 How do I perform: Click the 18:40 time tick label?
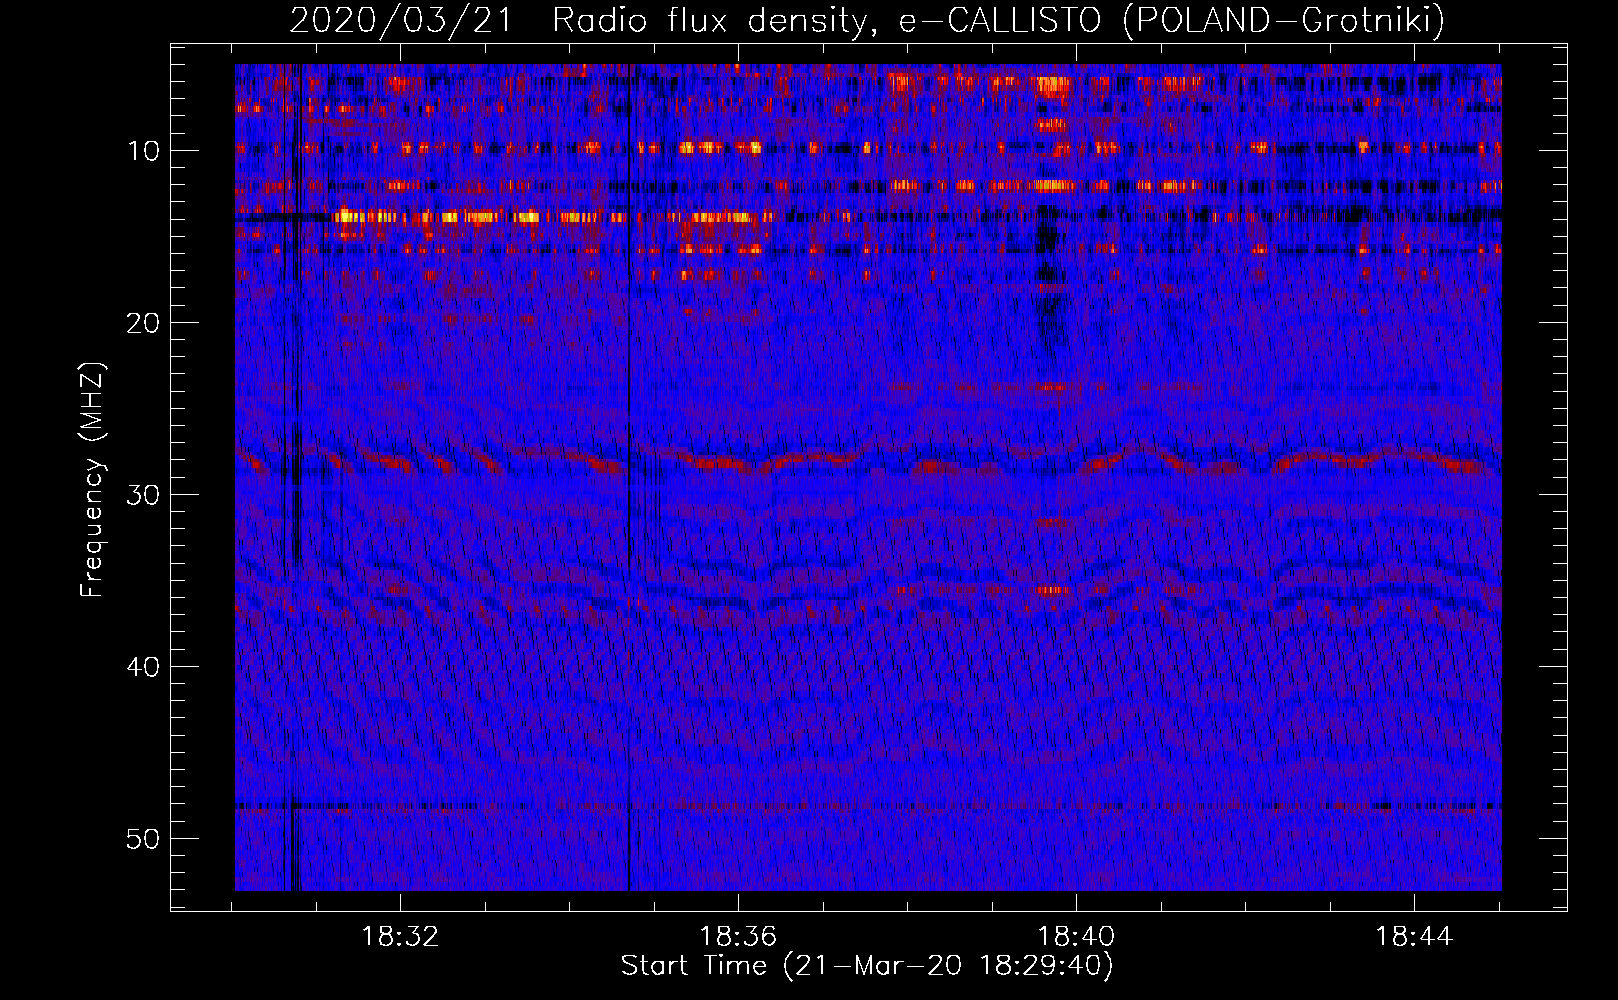point(1076,937)
